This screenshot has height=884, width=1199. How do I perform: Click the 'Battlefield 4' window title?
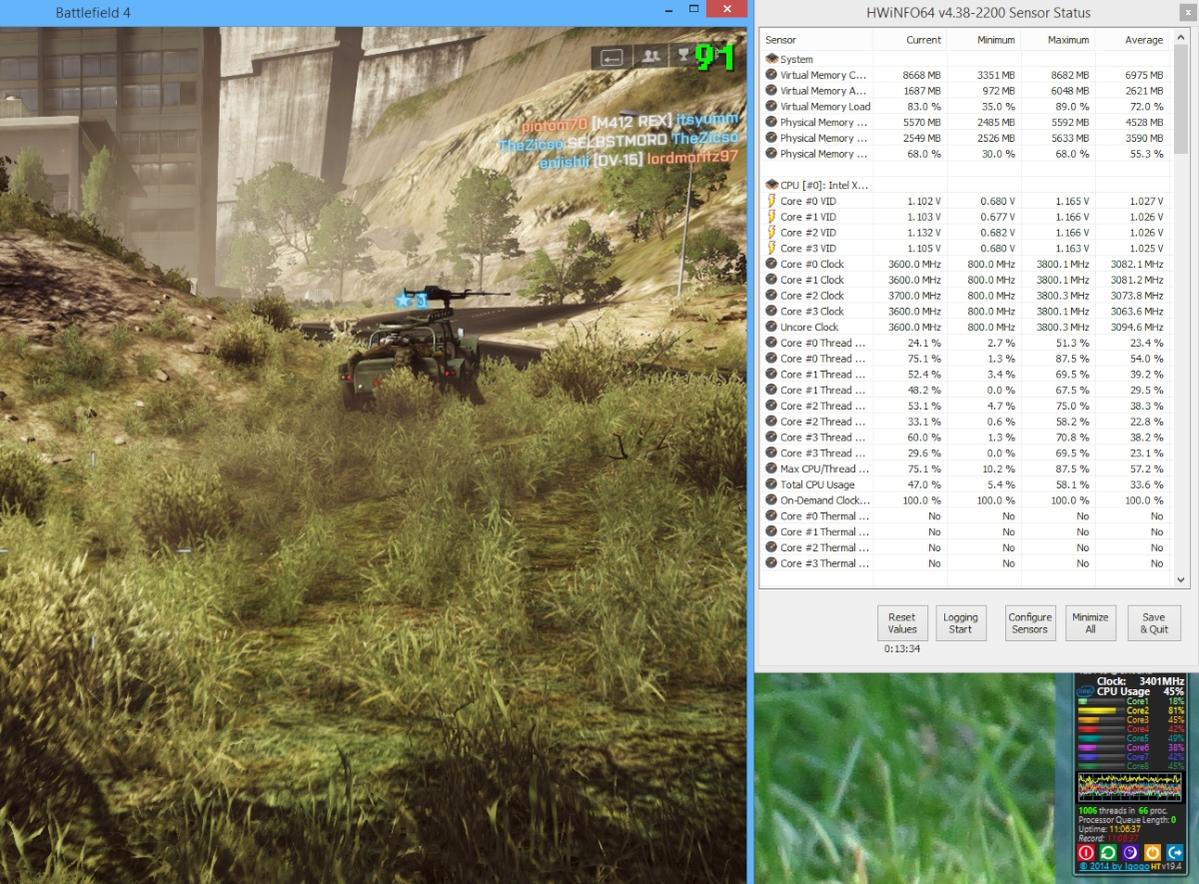tap(93, 12)
